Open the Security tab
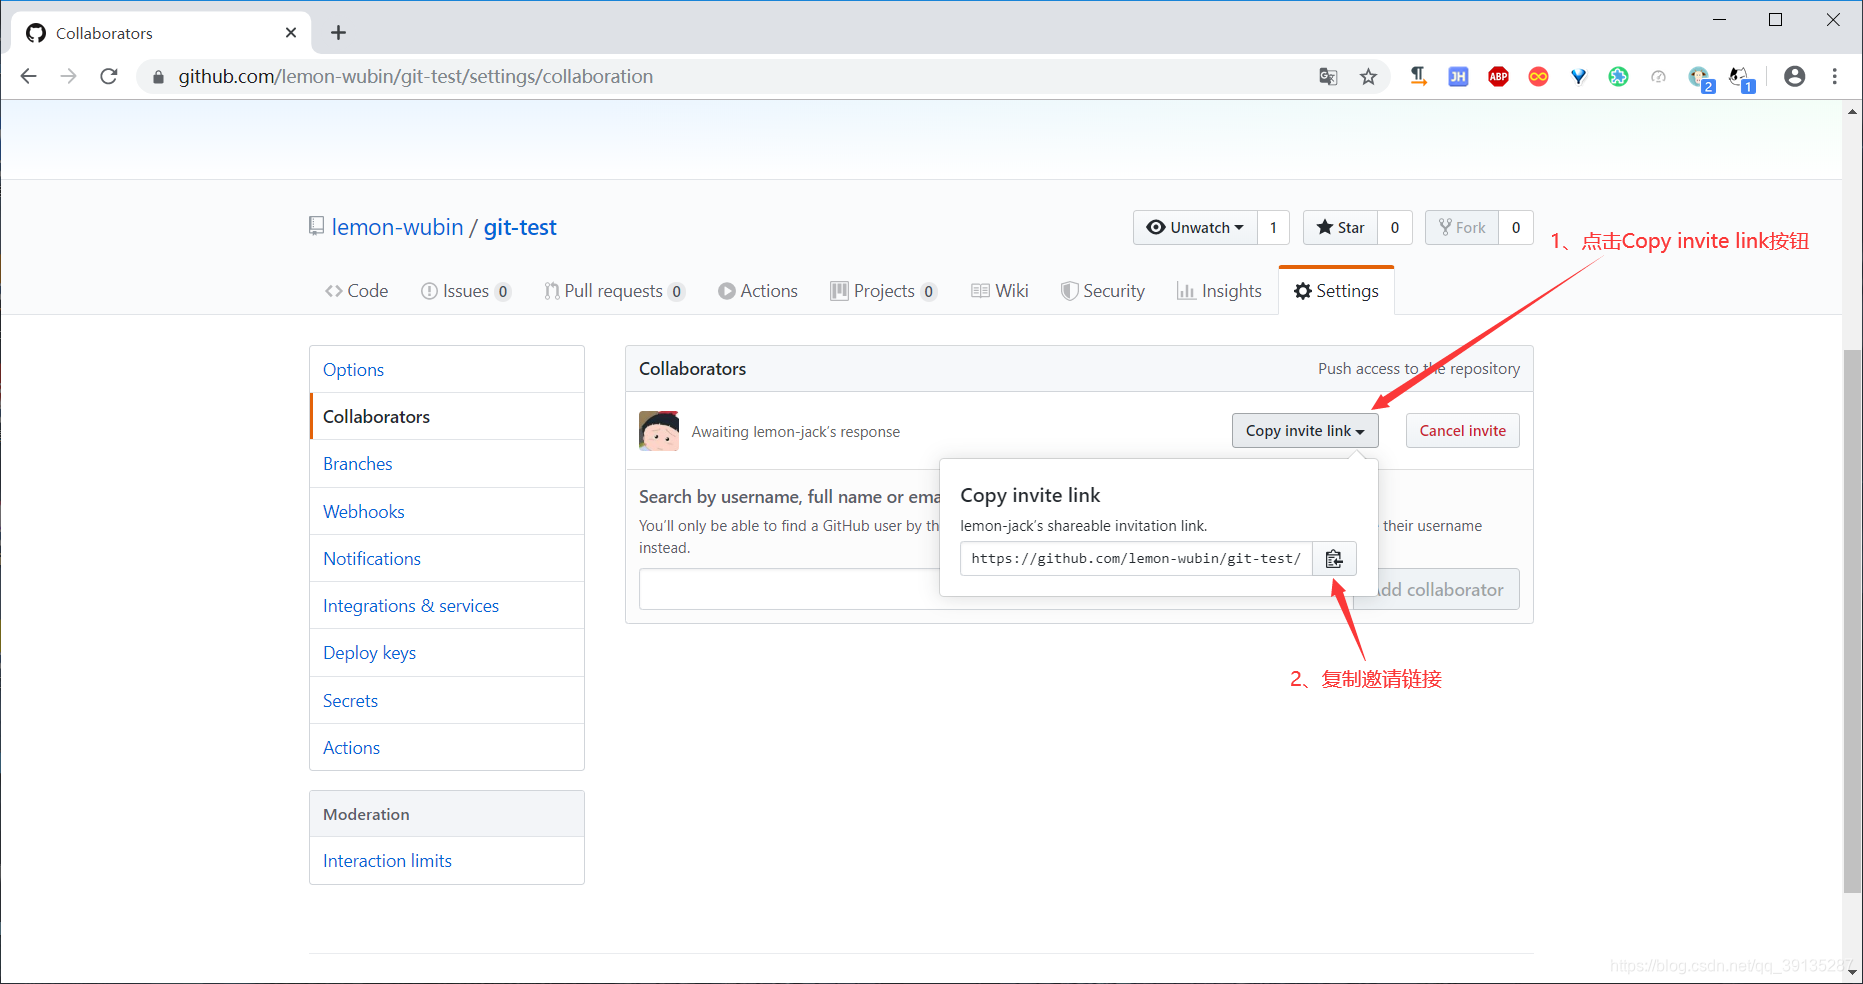The height and width of the screenshot is (984, 1863). pyautogui.click(x=1103, y=291)
